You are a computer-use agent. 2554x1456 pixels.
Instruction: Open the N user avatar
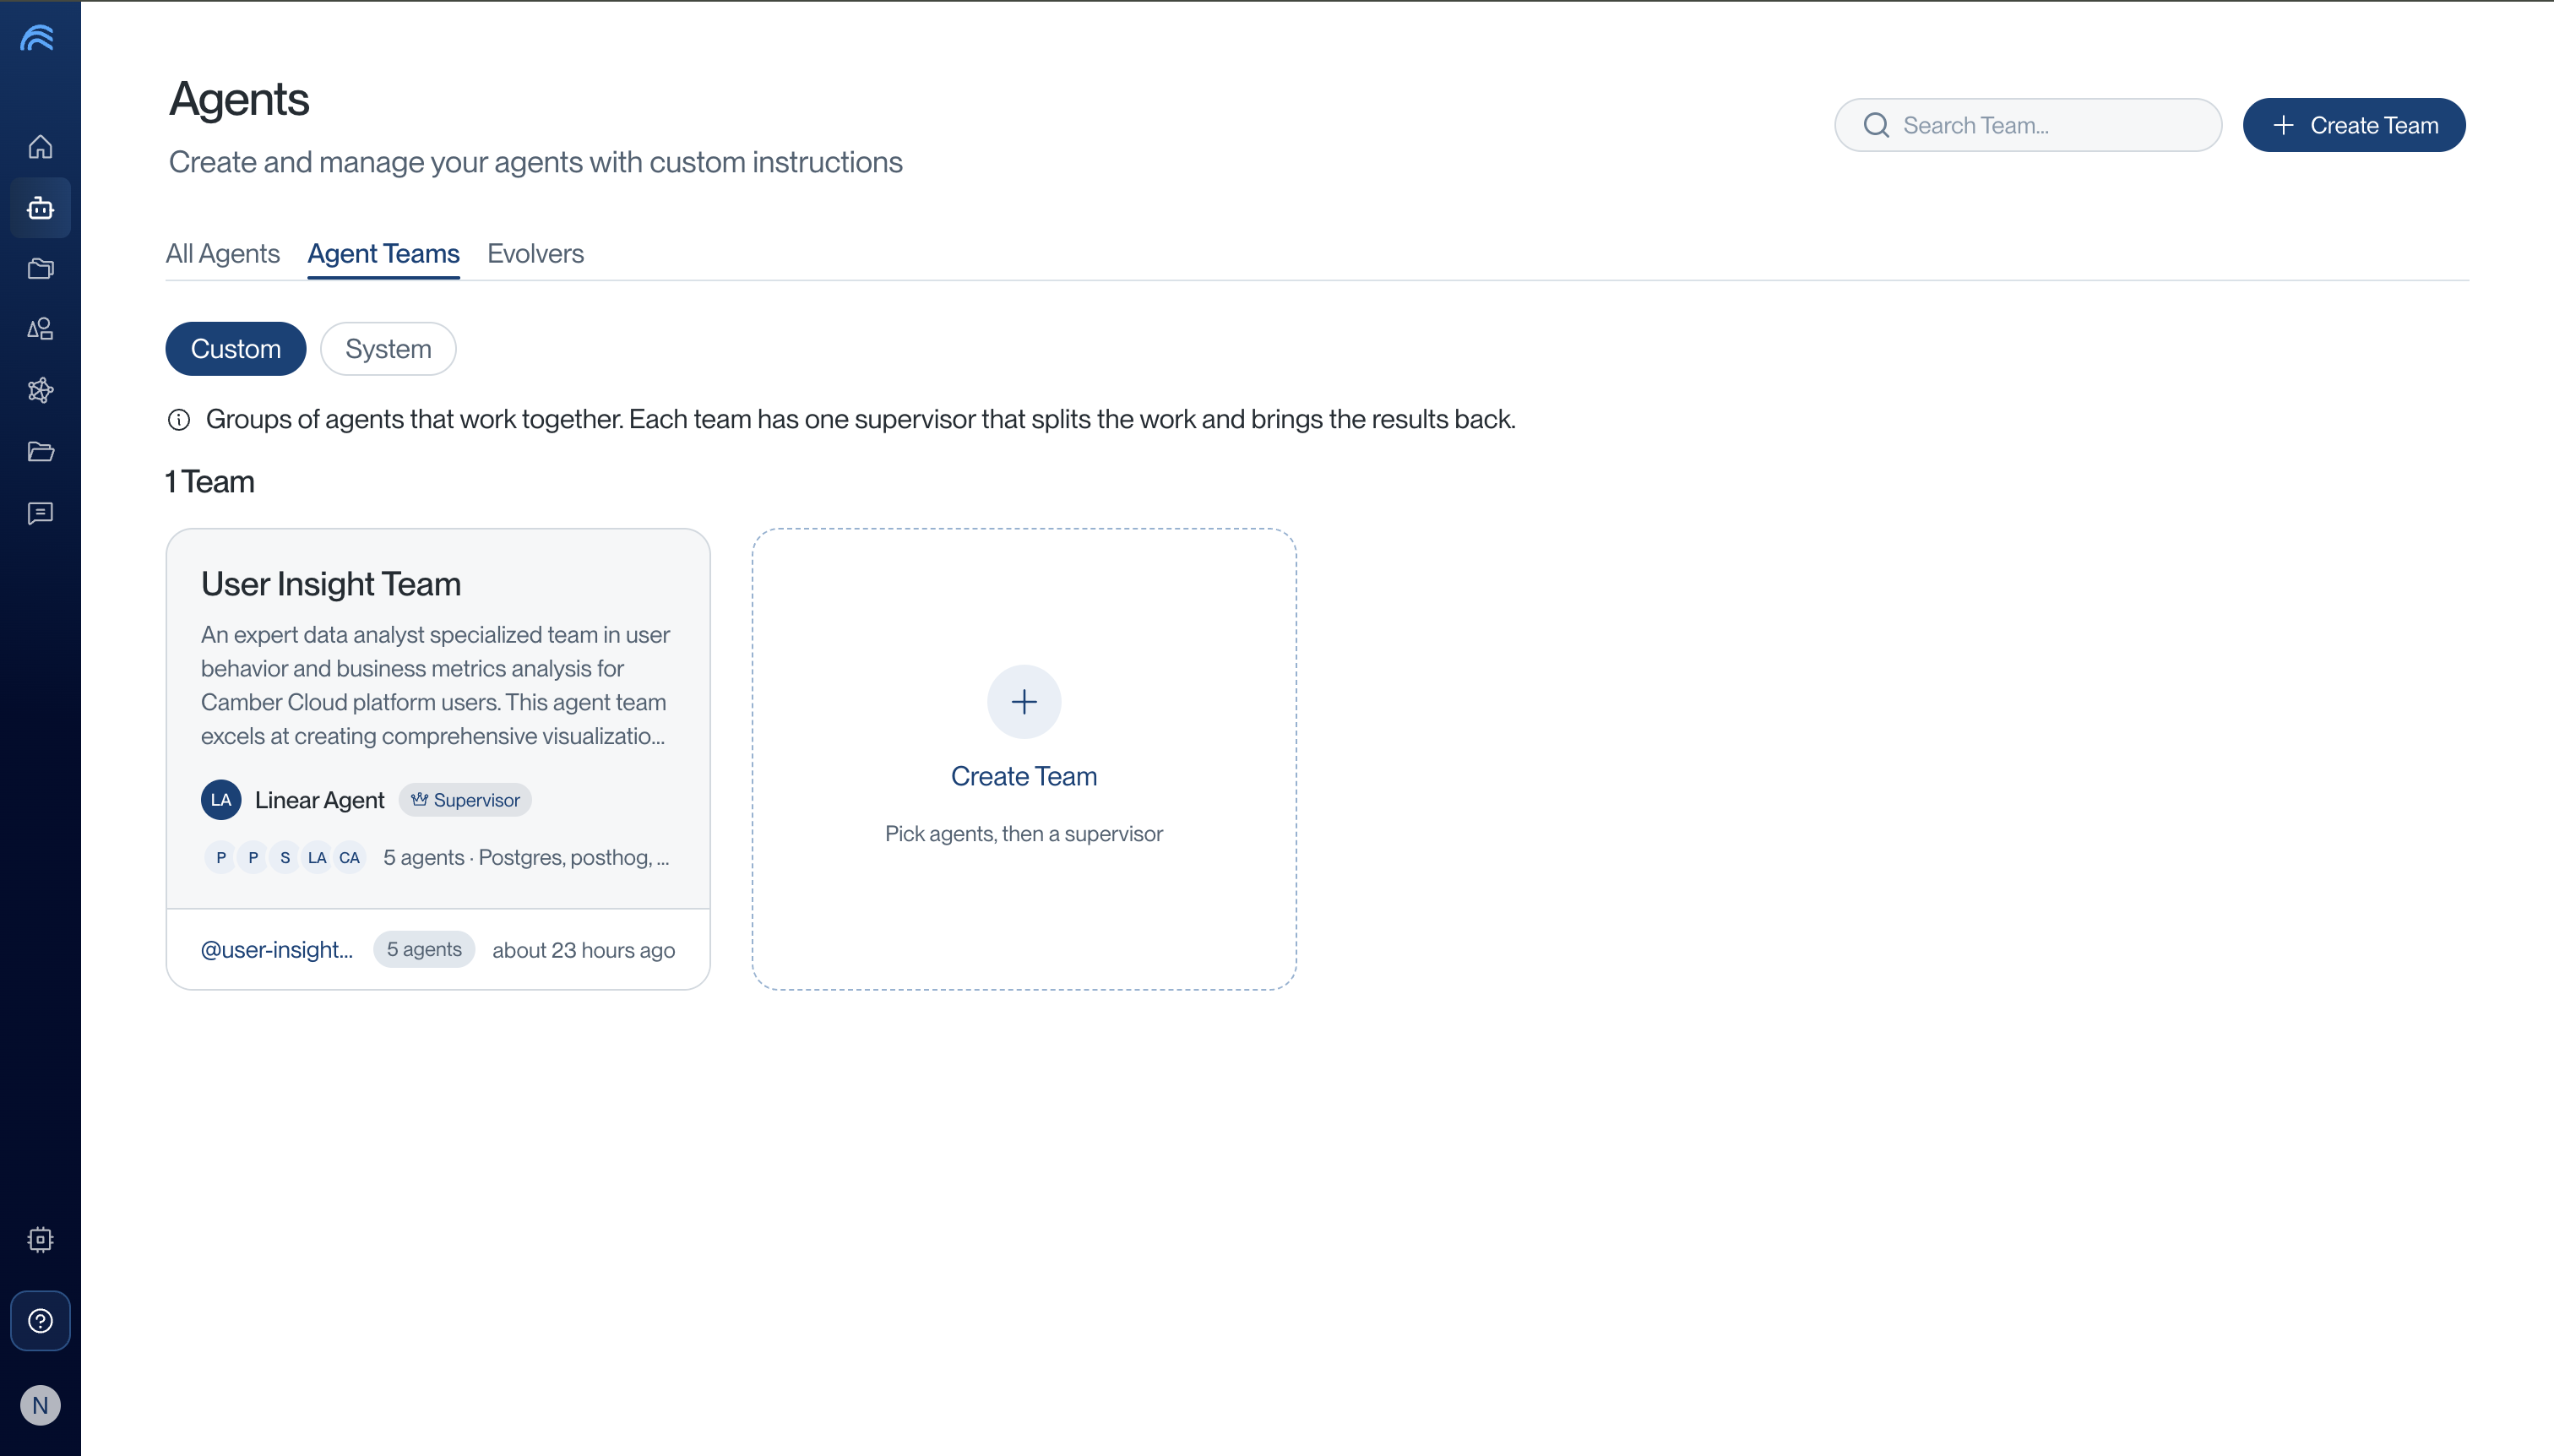40,1405
